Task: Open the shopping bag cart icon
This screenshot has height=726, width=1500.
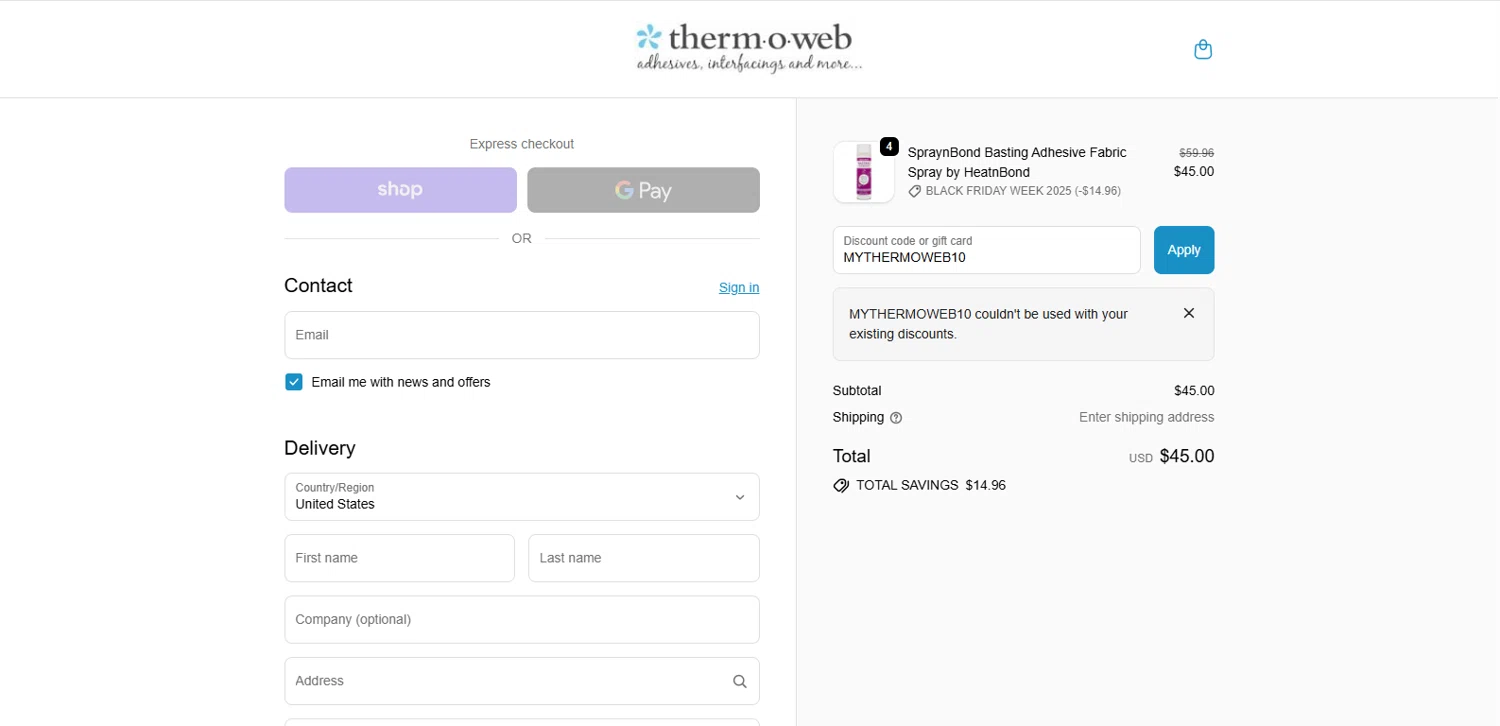Action: coord(1203,49)
